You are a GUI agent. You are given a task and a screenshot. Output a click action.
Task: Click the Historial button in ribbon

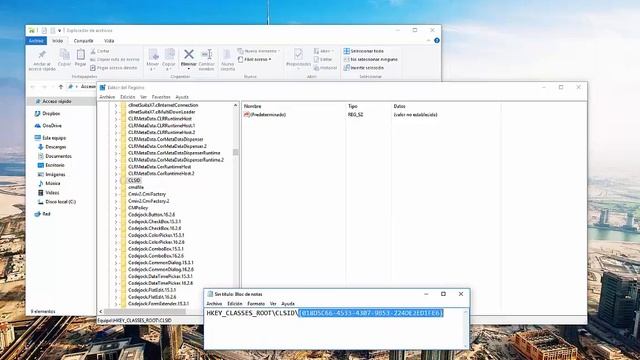coord(325,68)
